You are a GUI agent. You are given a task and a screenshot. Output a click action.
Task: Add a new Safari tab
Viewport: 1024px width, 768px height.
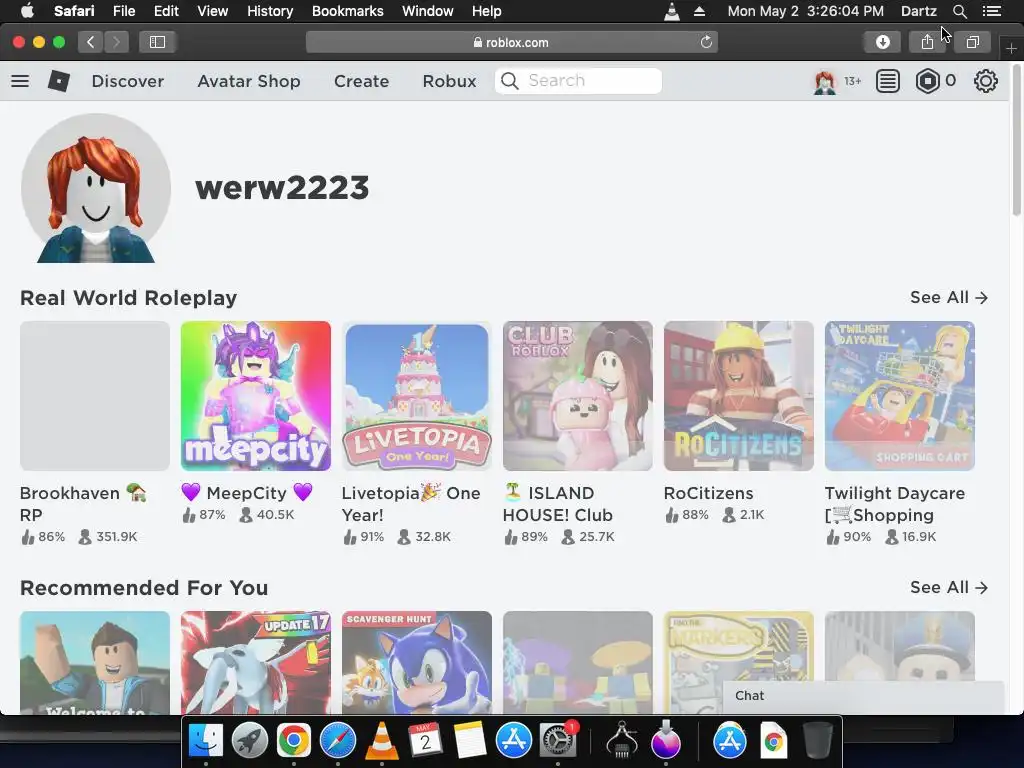click(x=1011, y=48)
